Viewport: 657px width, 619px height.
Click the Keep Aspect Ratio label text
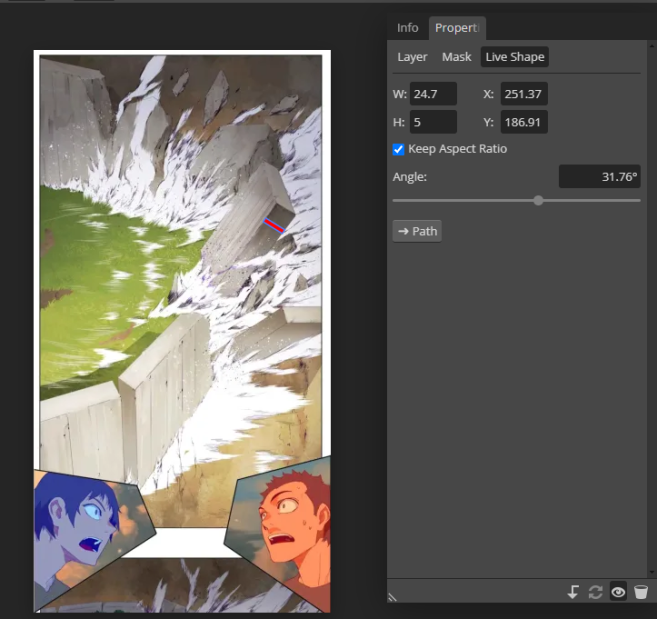pyautogui.click(x=457, y=149)
